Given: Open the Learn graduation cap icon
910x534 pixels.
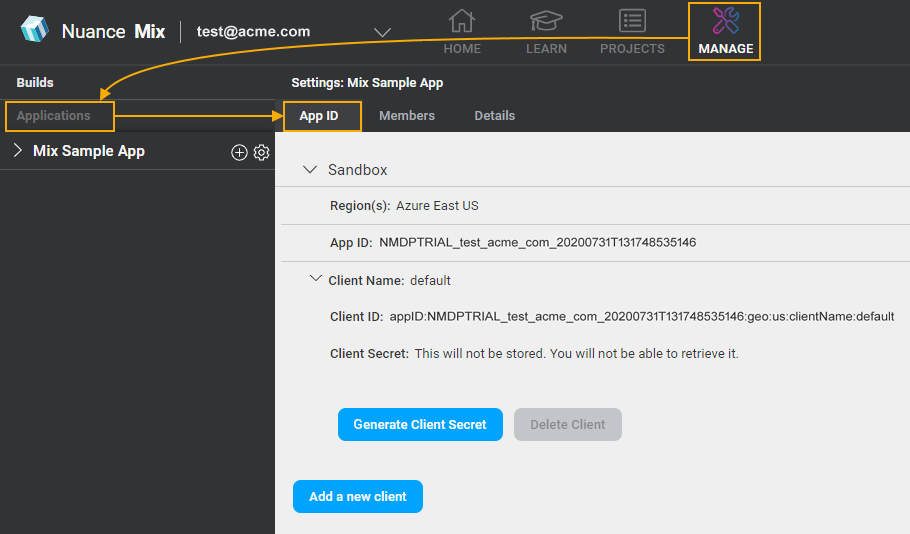Looking at the screenshot, I should (546, 21).
